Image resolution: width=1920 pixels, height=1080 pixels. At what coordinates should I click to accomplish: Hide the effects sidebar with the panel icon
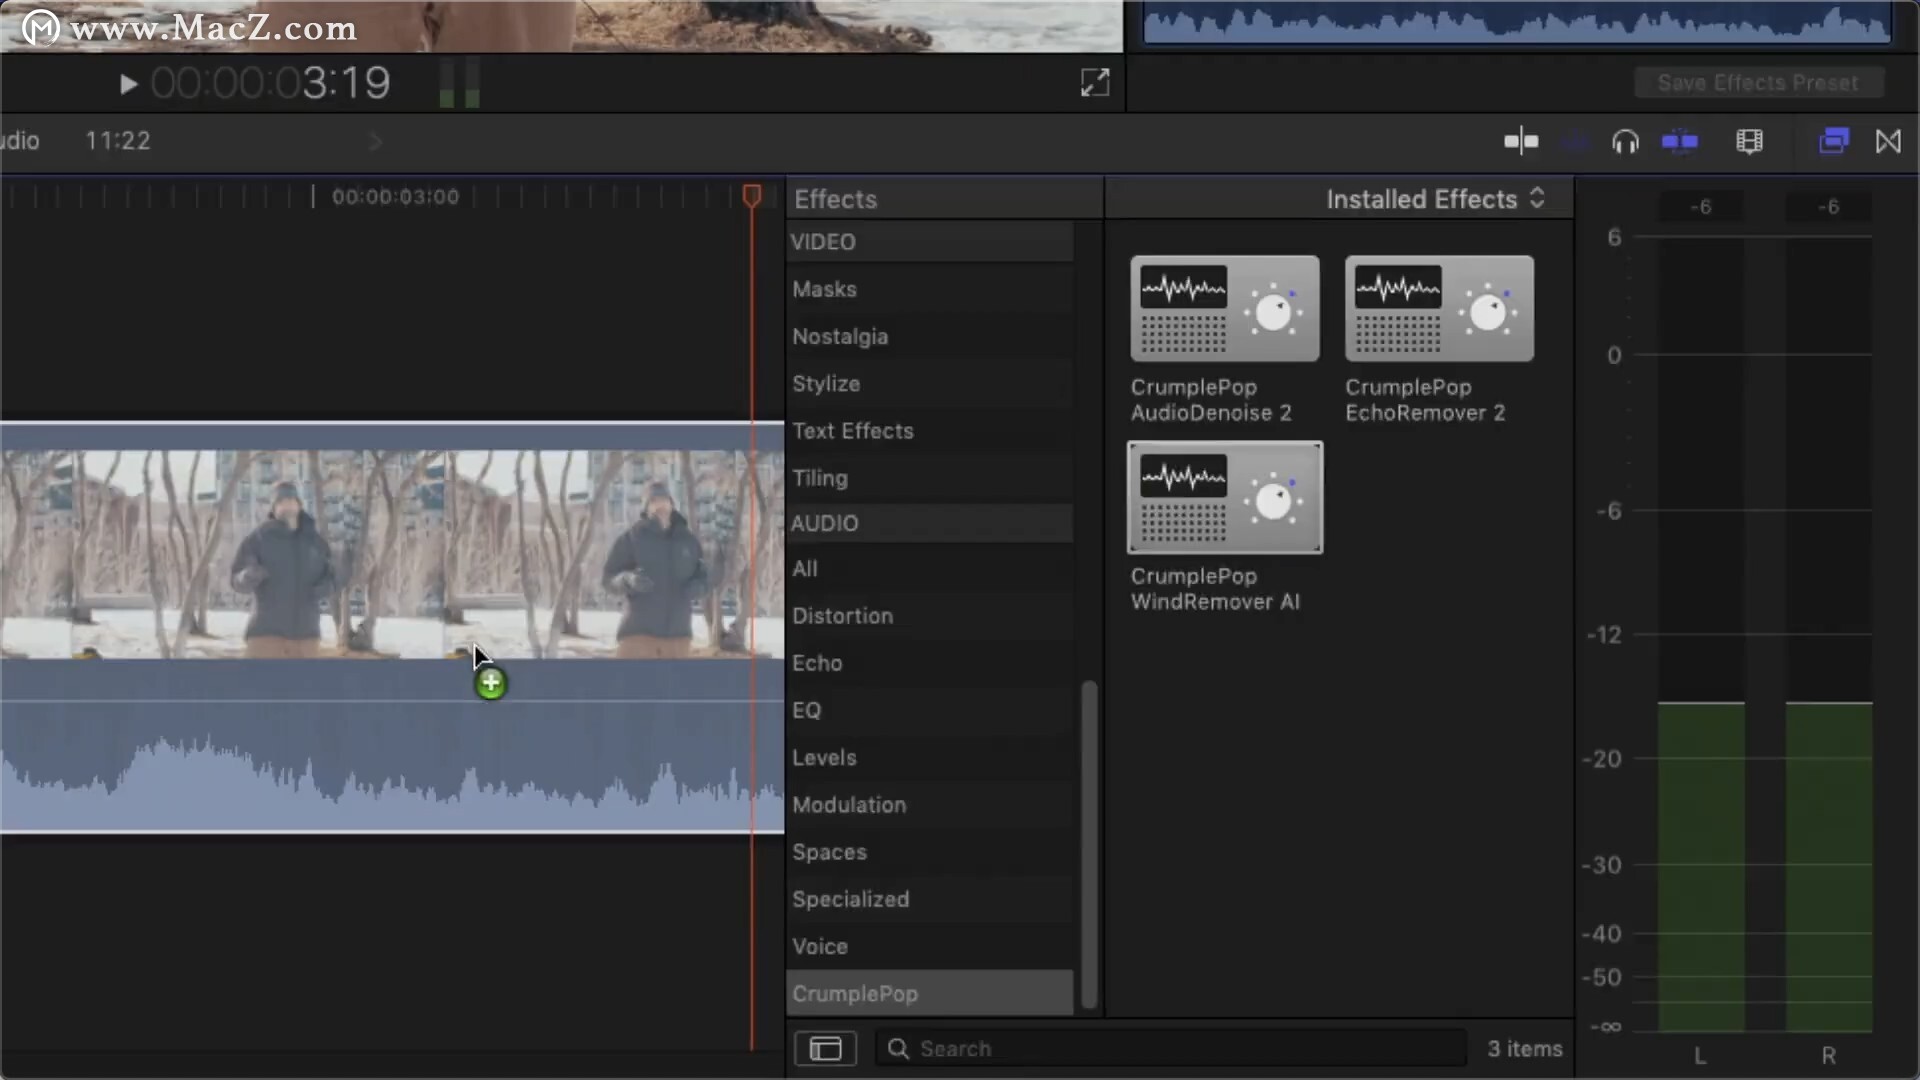point(825,1048)
